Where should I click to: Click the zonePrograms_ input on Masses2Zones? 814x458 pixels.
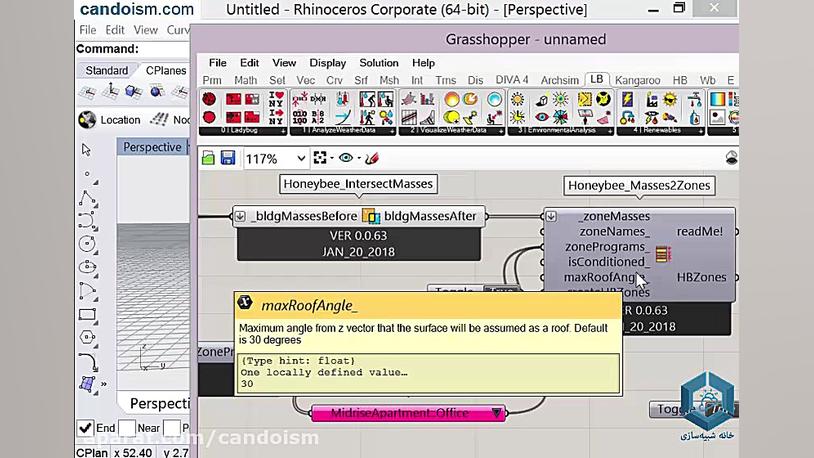tap(607, 247)
